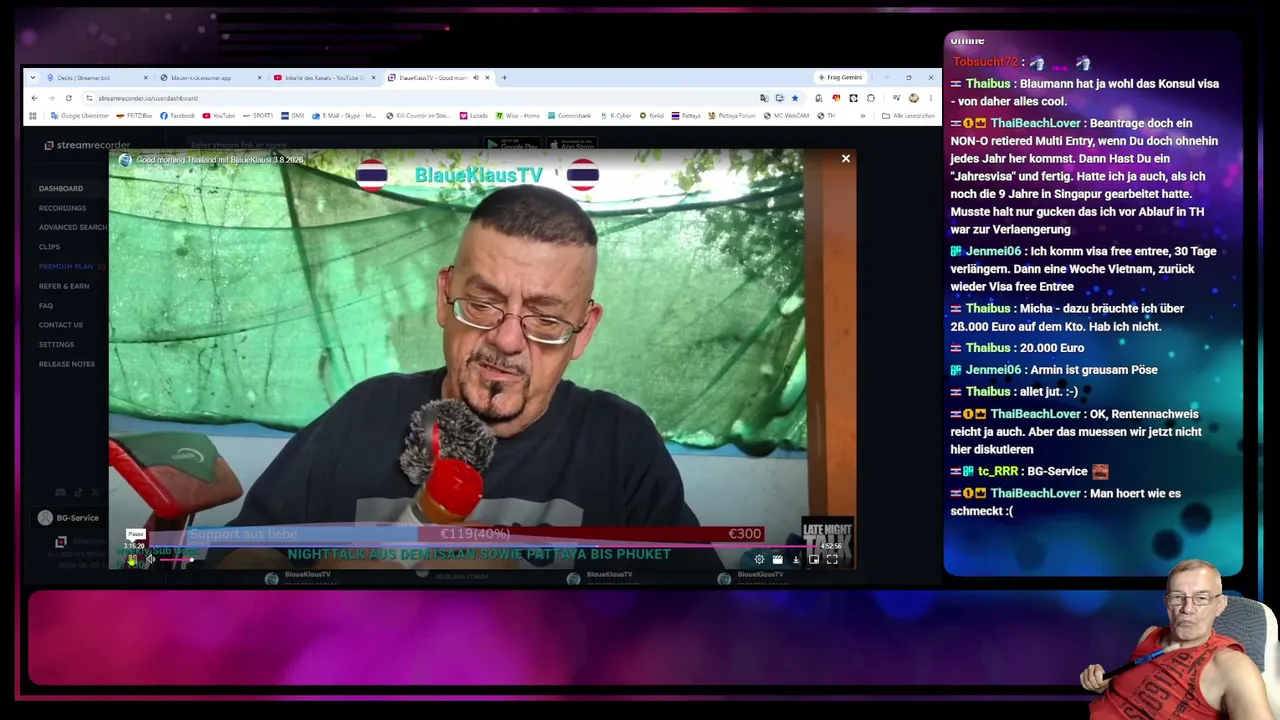
Task: Go forward in the browser
Action: click(51, 98)
